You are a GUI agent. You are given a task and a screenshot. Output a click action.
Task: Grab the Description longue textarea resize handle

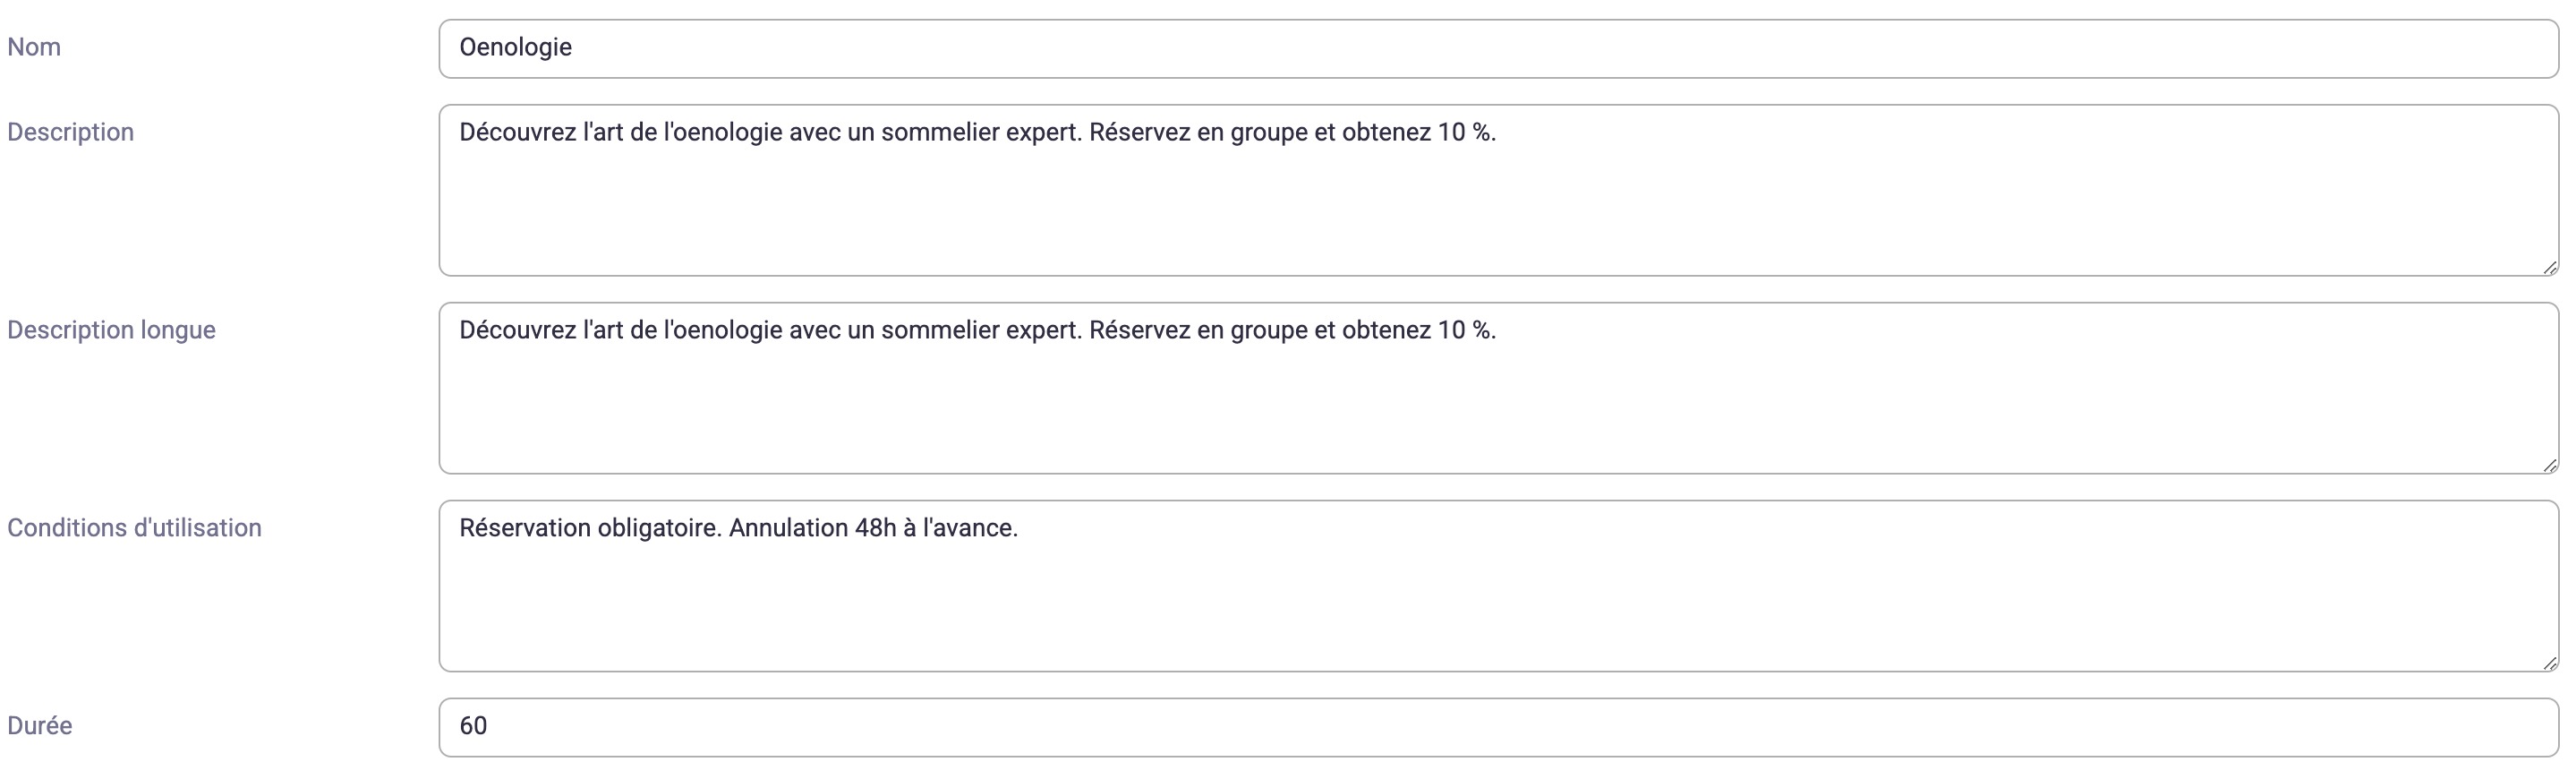pos(2550,465)
